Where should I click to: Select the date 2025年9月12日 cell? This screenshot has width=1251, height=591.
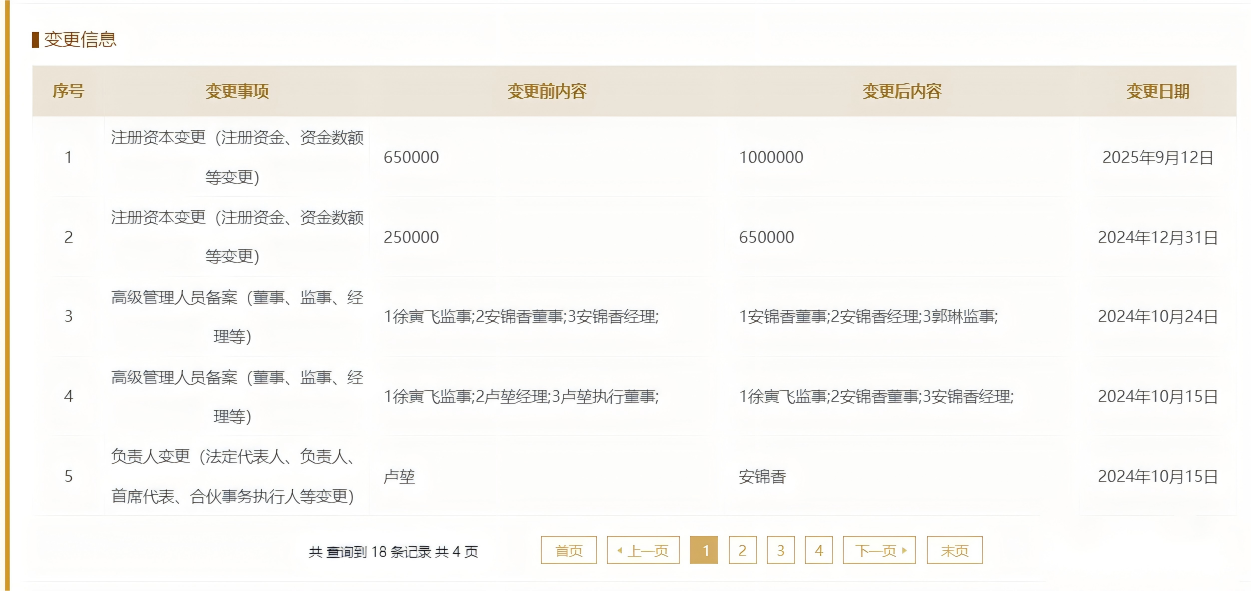1157,158
